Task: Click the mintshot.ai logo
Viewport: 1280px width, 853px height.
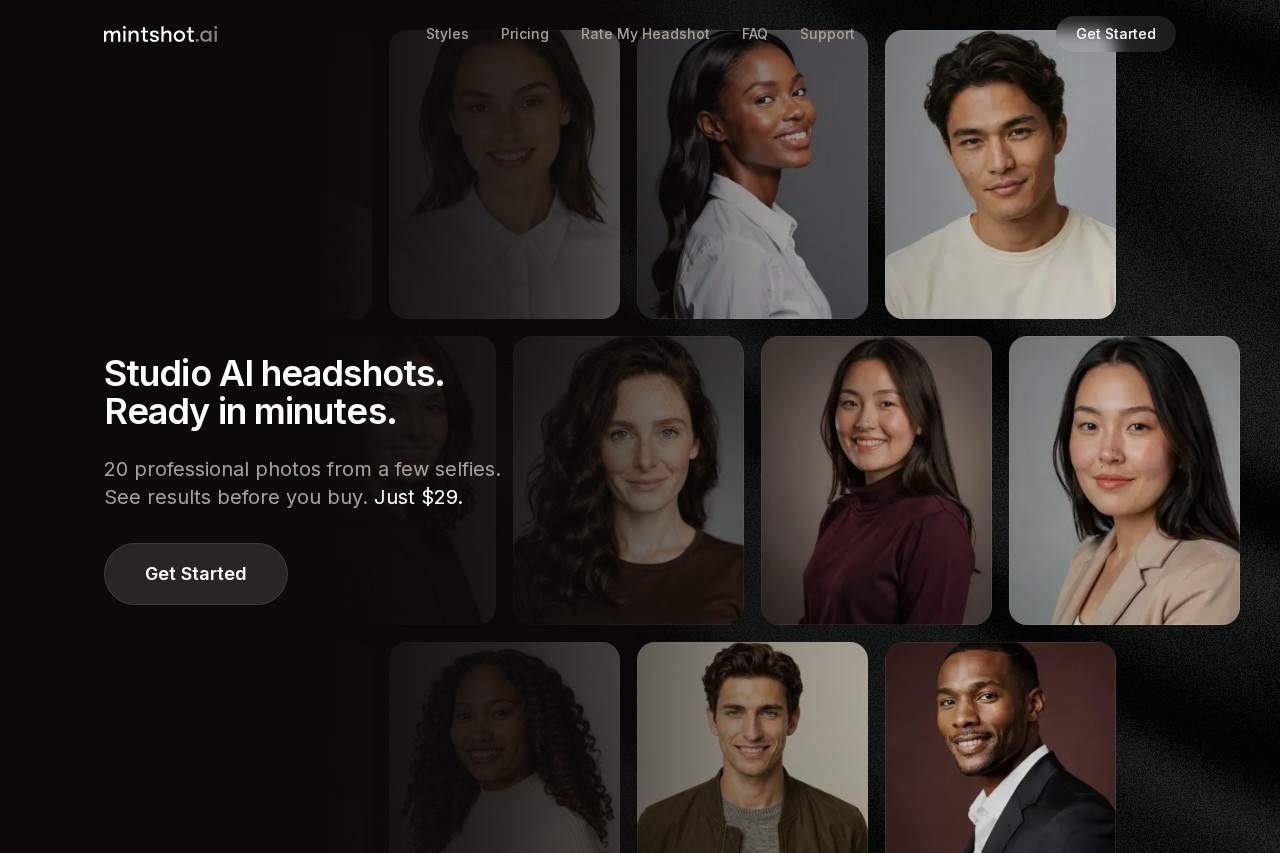Action: [x=160, y=34]
